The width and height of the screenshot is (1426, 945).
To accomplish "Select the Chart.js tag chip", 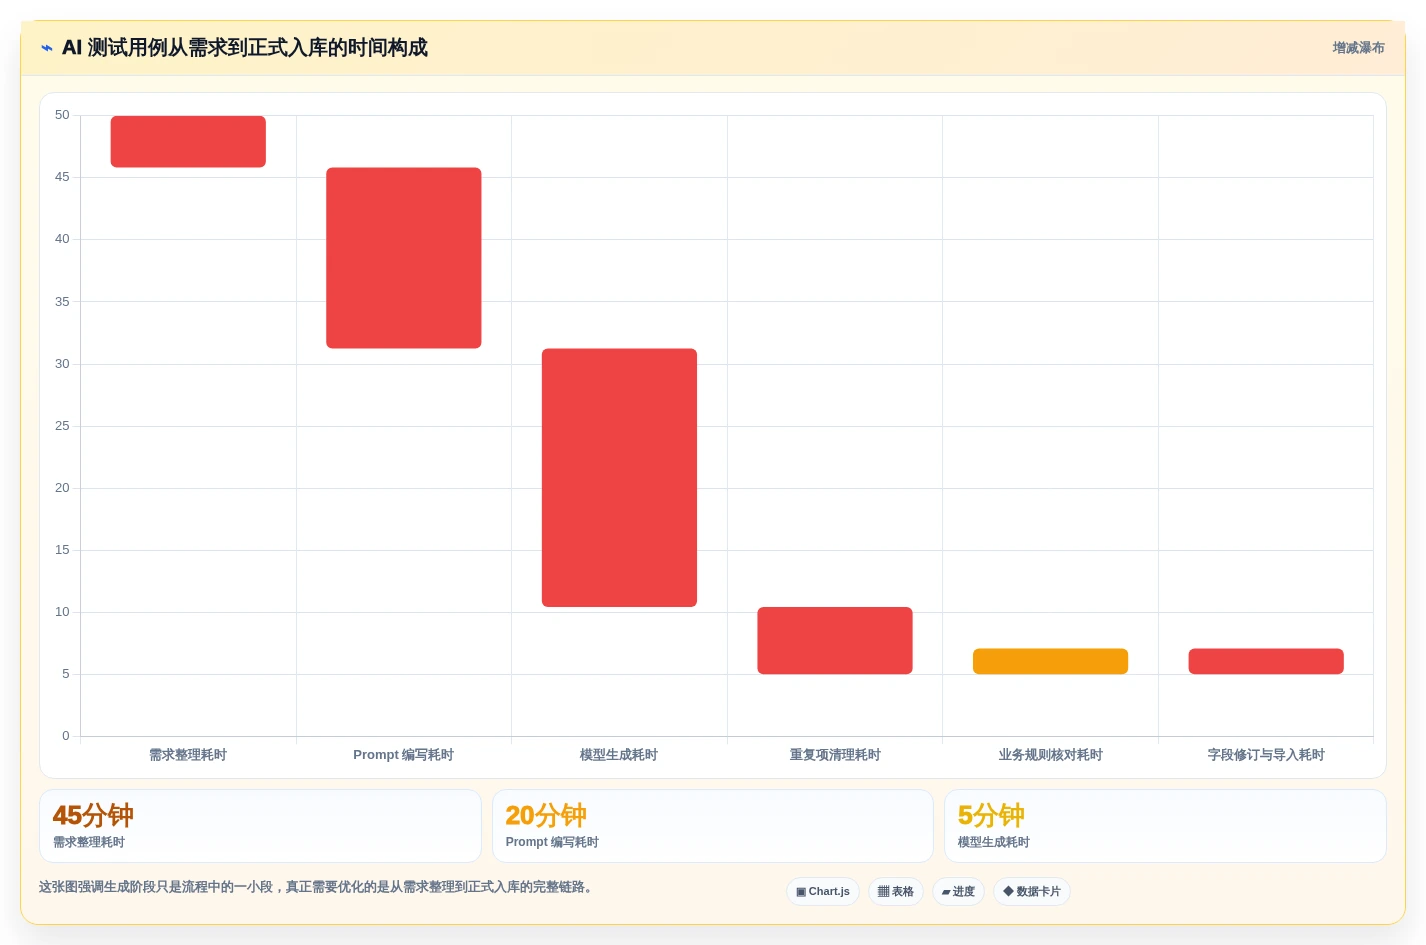I will click(x=823, y=891).
